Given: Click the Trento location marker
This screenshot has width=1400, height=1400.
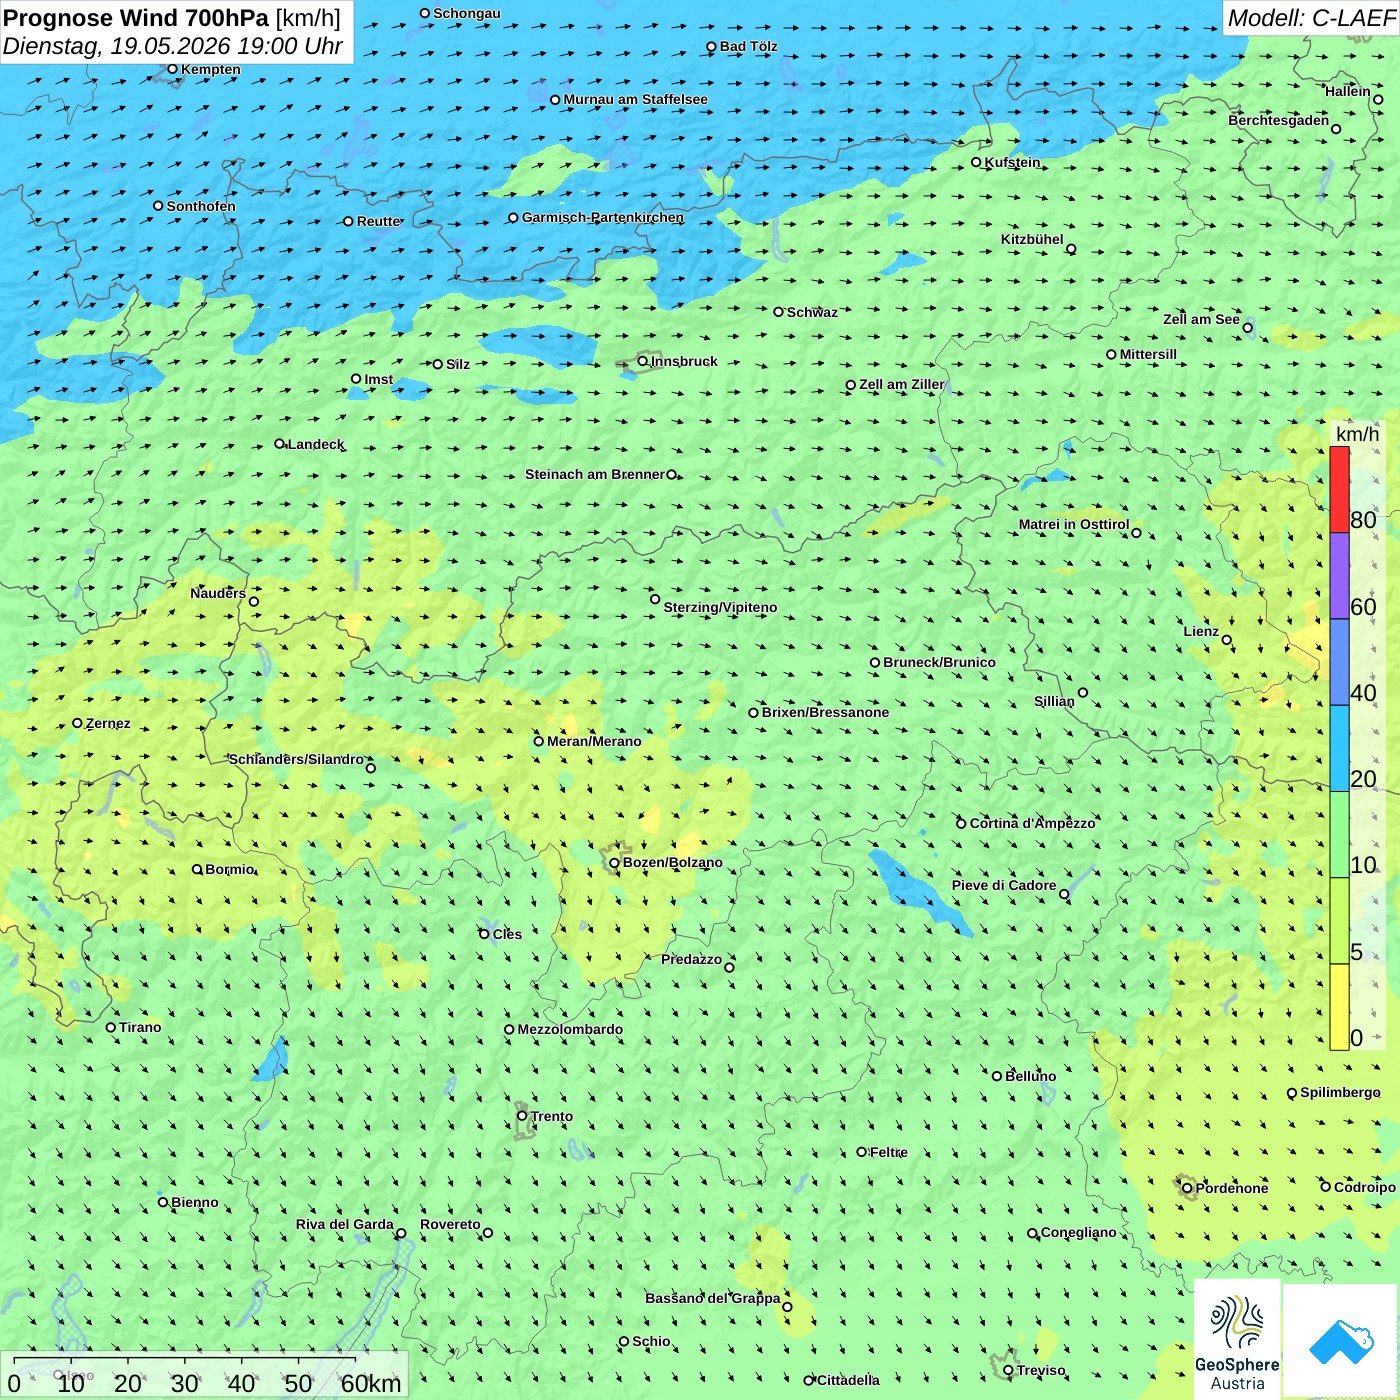Looking at the screenshot, I should (522, 1116).
